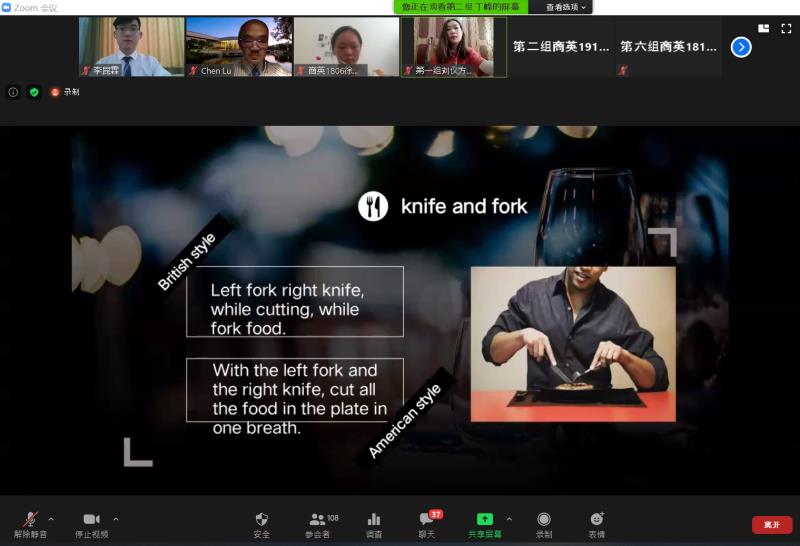This screenshot has width=800, height=546.
Task: Open Participants panel showing 108
Action: (321, 525)
